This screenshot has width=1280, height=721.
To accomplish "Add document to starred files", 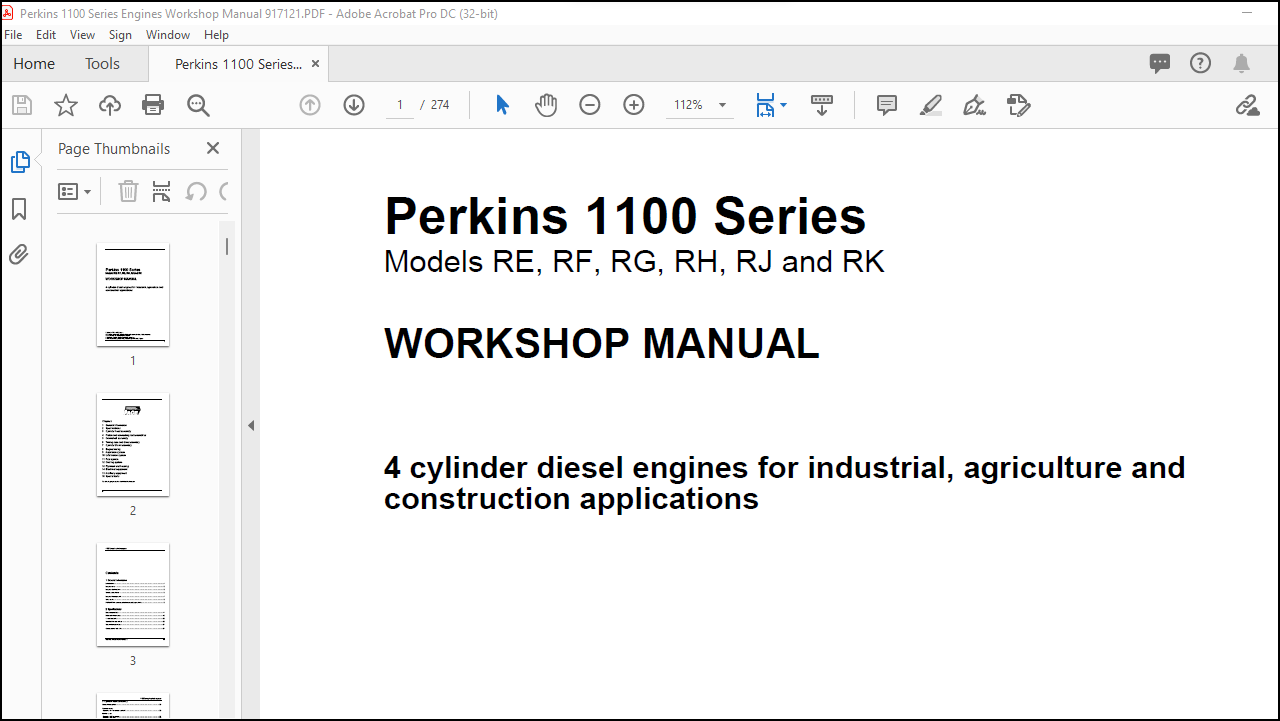I will 66,105.
